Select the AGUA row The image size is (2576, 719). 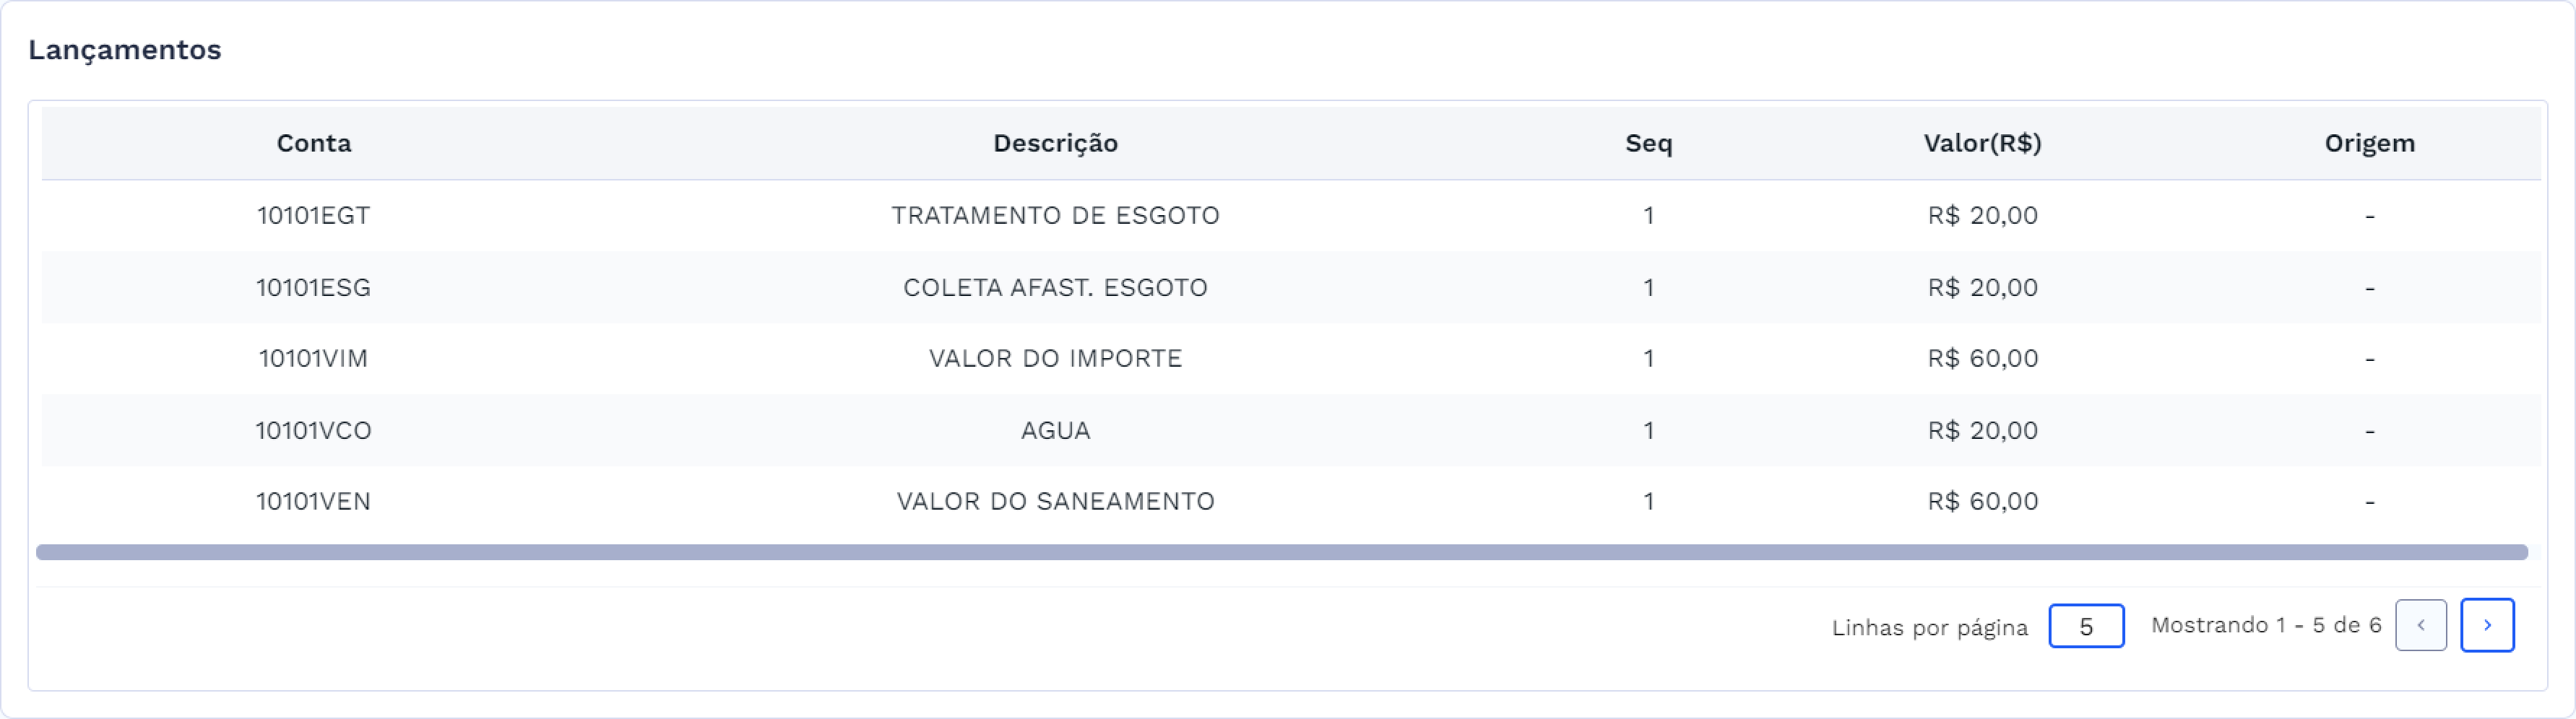click(x=1055, y=430)
